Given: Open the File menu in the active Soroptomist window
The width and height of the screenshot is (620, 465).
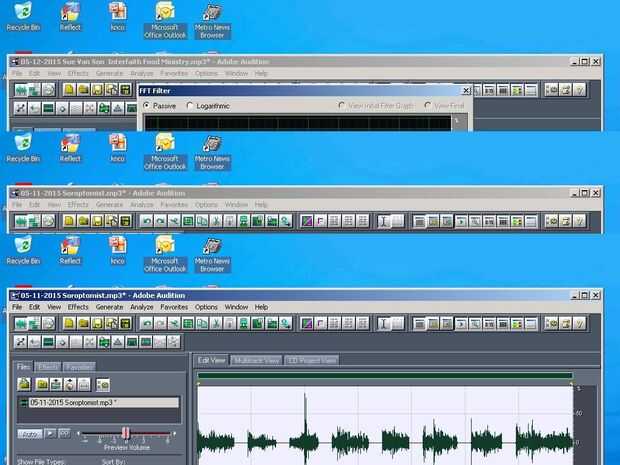Looking at the screenshot, I should click(x=17, y=307).
